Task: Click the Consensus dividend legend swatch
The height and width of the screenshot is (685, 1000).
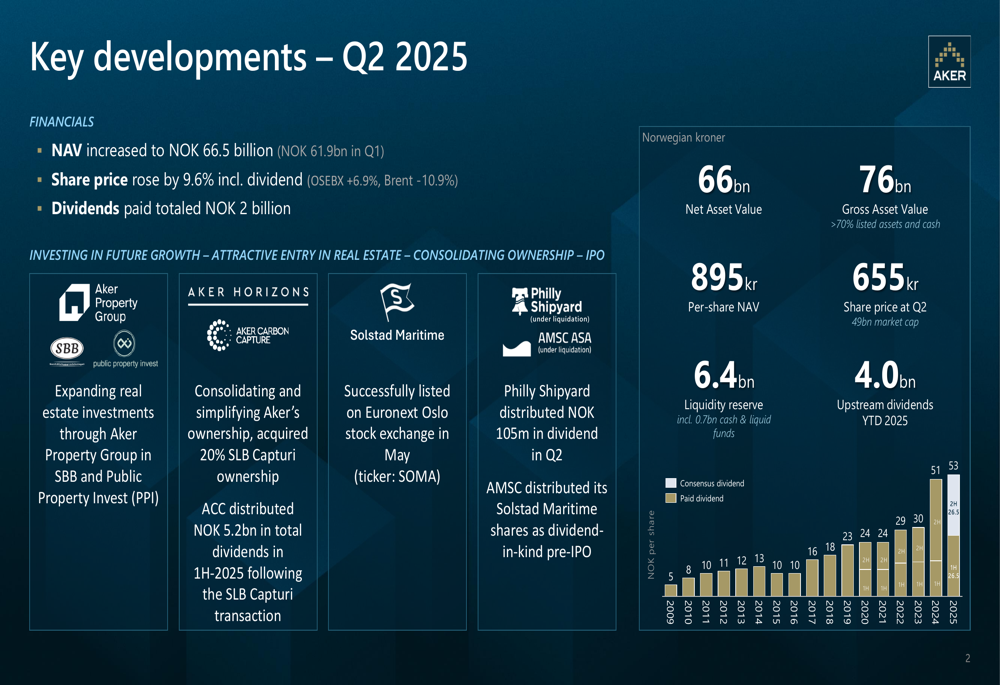Action: (x=671, y=483)
